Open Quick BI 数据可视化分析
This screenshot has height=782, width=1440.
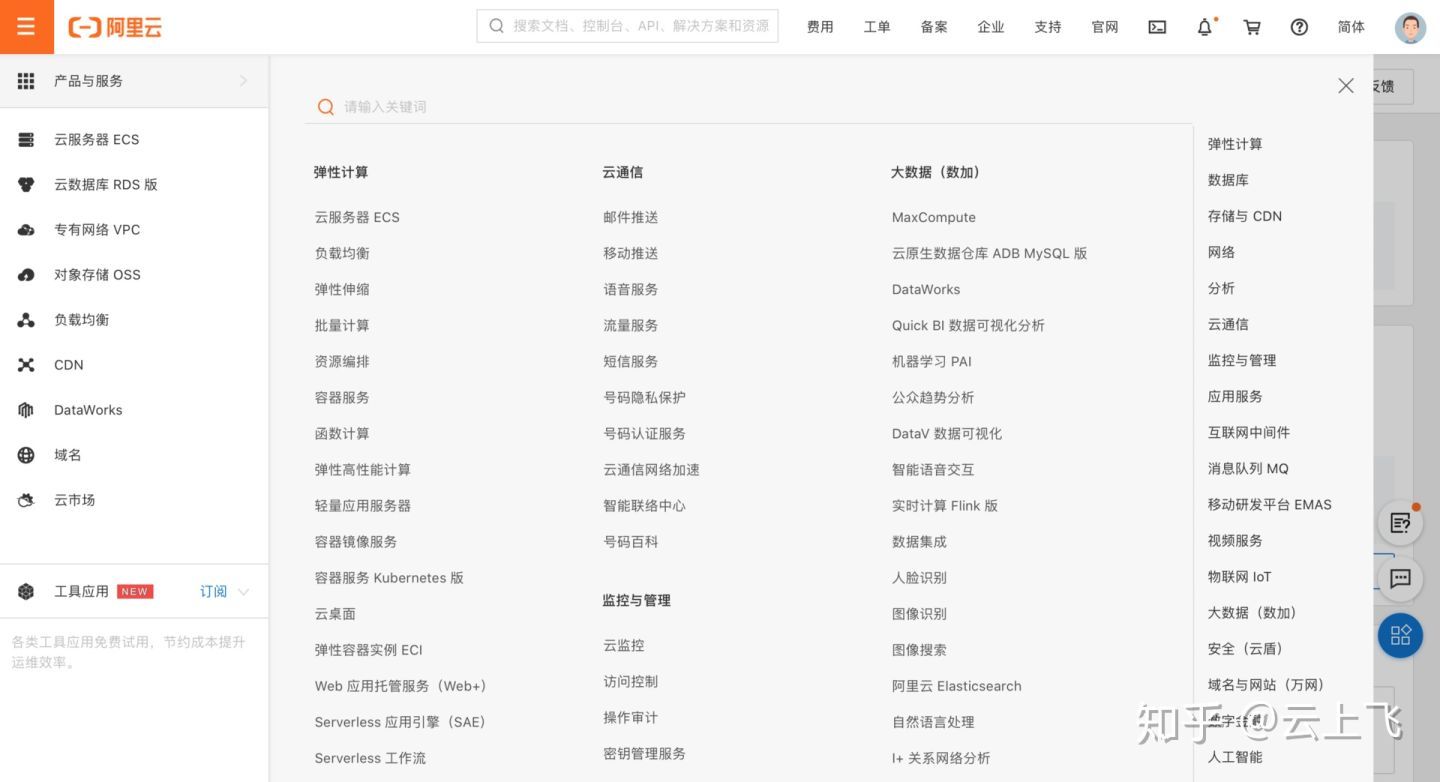click(x=968, y=325)
